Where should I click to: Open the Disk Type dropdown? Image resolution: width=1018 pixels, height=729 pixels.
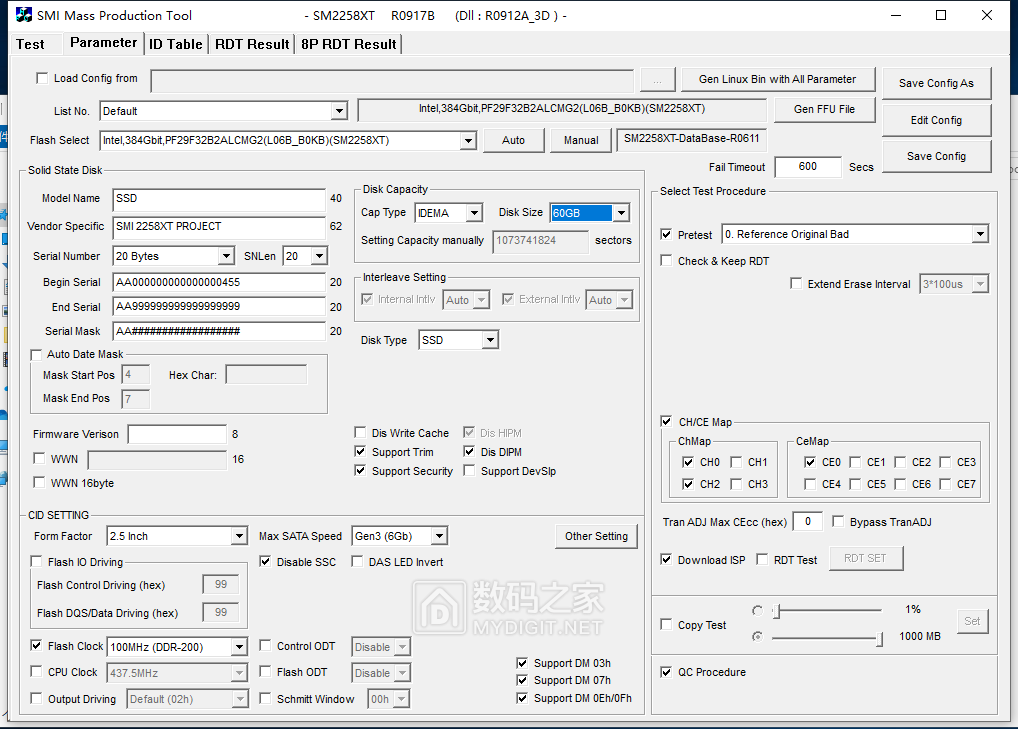(490, 340)
